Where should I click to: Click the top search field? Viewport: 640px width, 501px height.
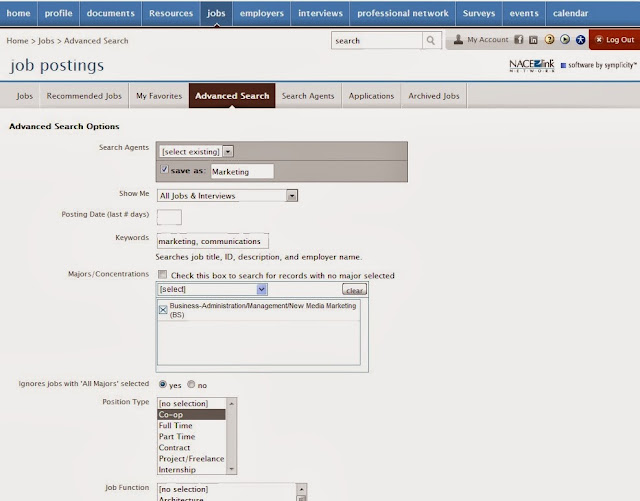(x=377, y=40)
